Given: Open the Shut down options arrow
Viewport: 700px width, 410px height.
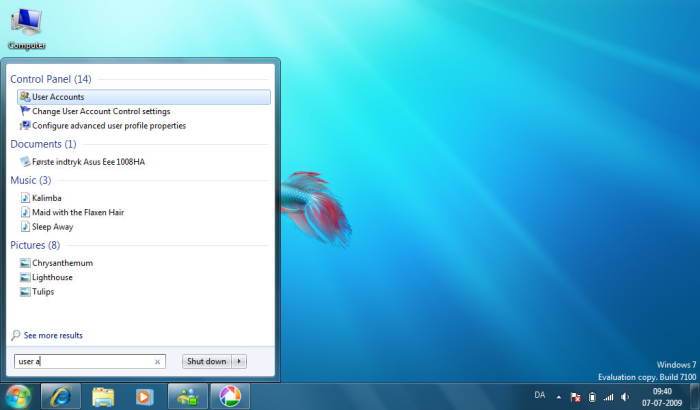Looking at the screenshot, I should (239, 361).
